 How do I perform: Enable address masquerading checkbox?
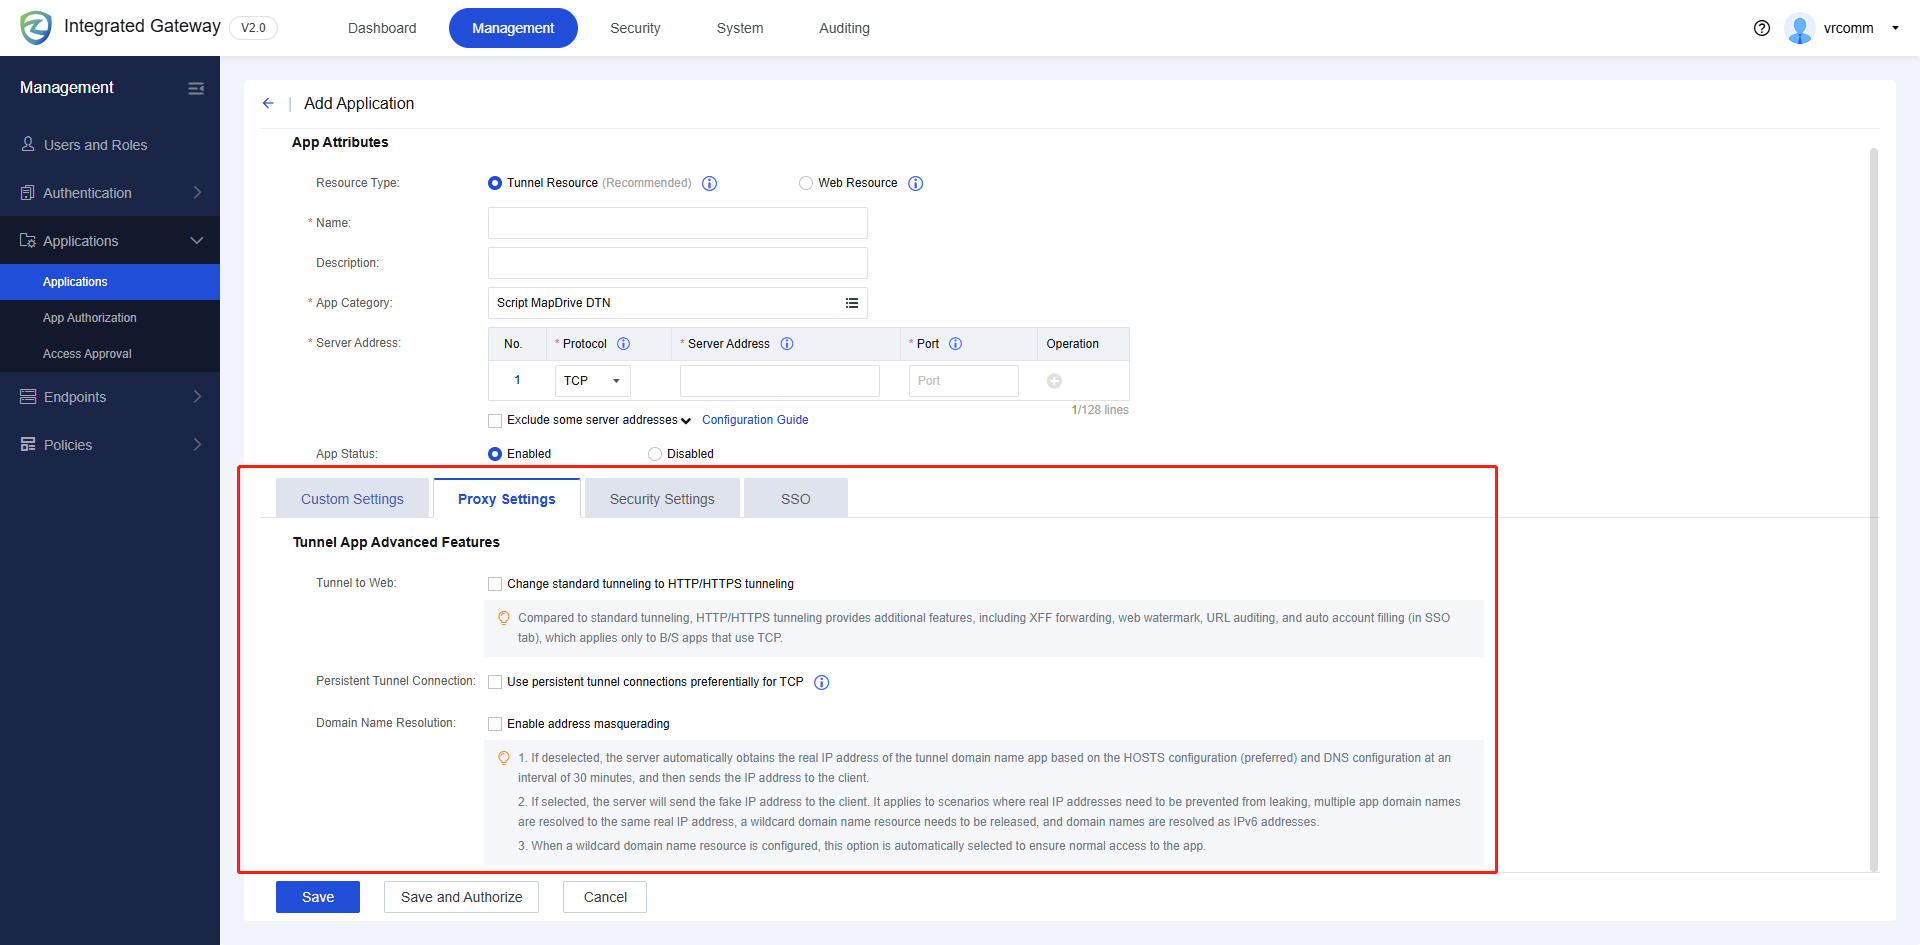[495, 723]
